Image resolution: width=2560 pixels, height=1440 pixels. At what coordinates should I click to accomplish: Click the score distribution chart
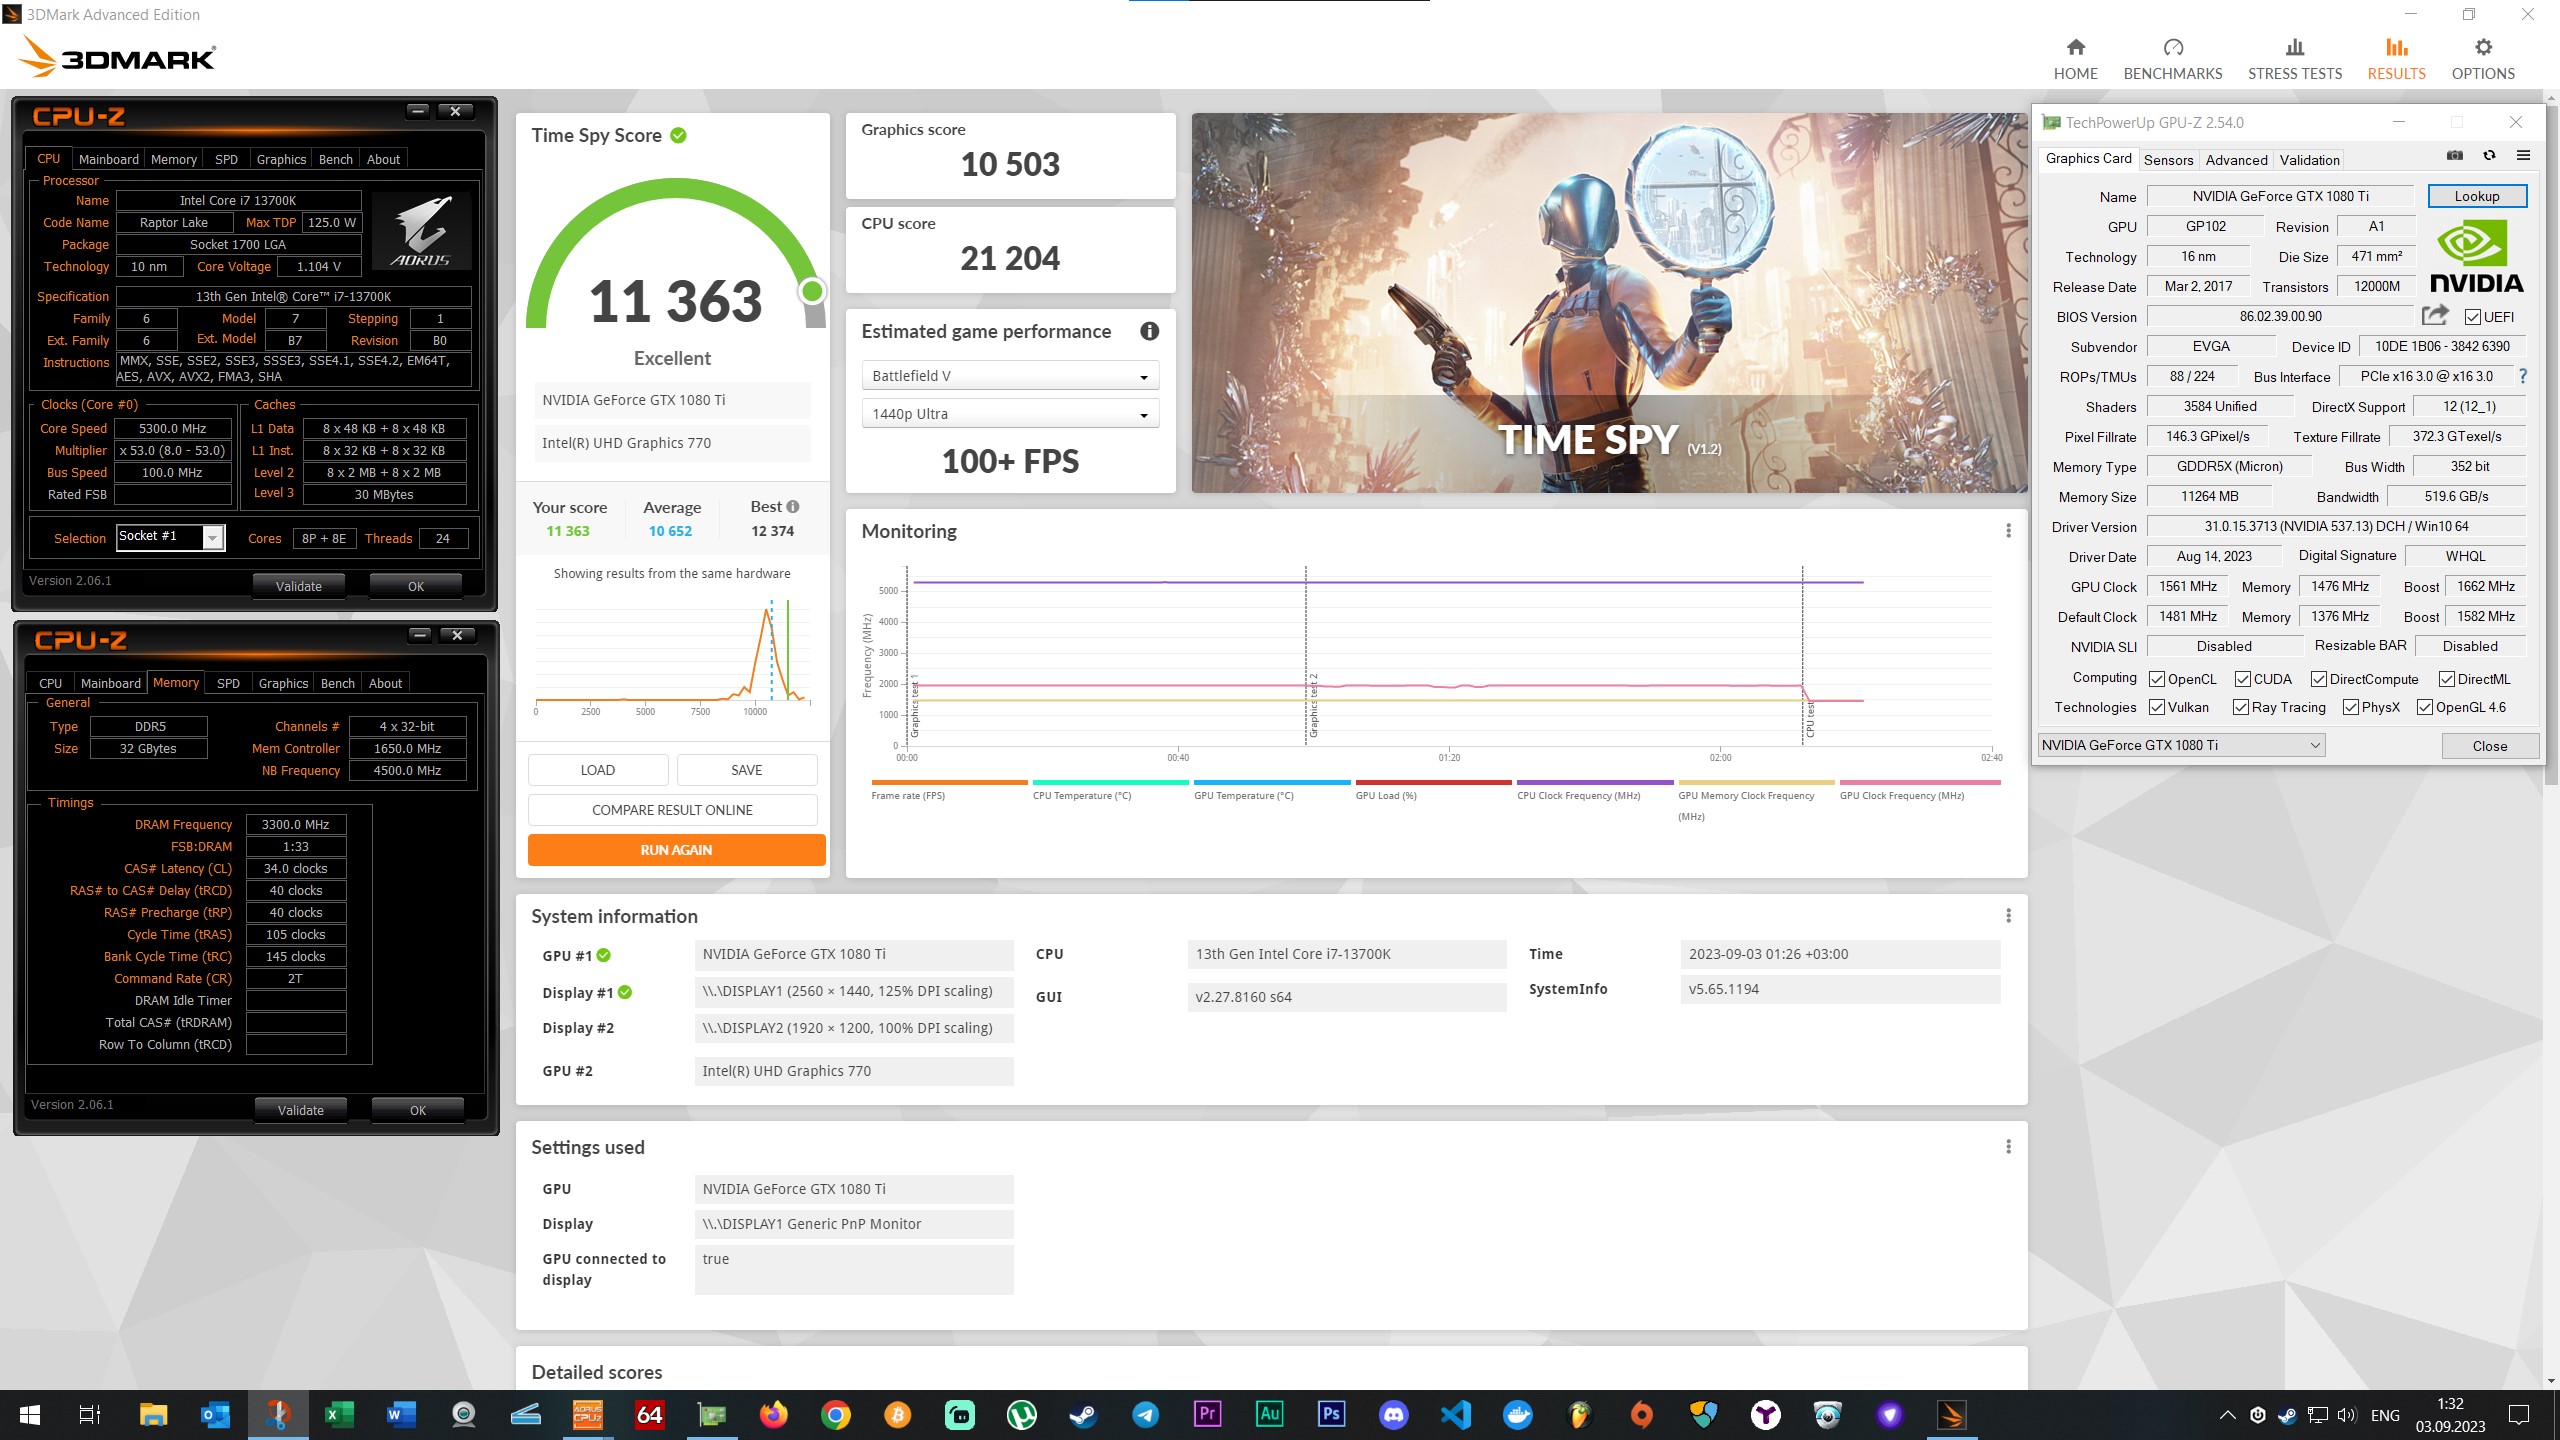click(x=672, y=655)
